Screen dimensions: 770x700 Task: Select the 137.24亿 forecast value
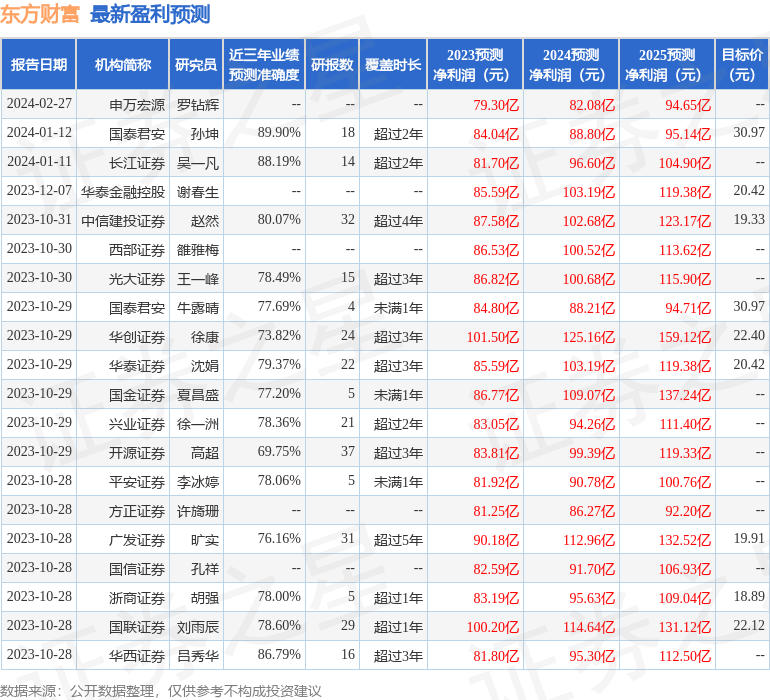[685, 394]
